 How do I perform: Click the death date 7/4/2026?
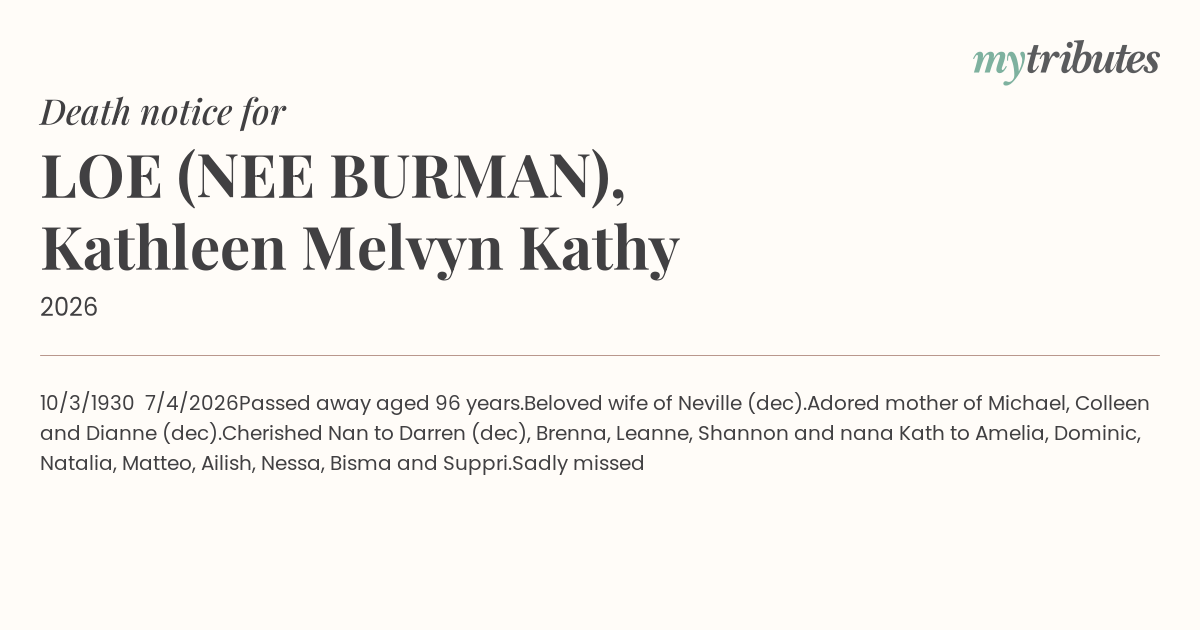pyautogui.click(x=191, y=403)
